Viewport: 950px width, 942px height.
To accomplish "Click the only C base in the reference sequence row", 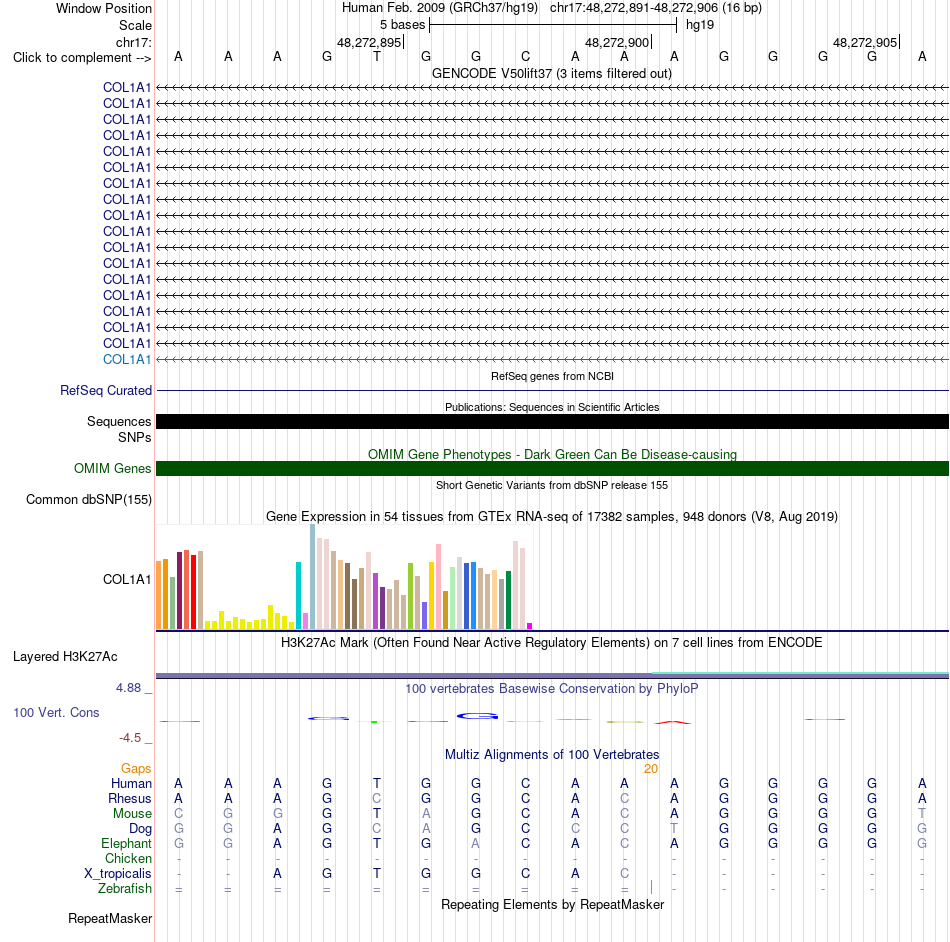I will click(525, 56).
